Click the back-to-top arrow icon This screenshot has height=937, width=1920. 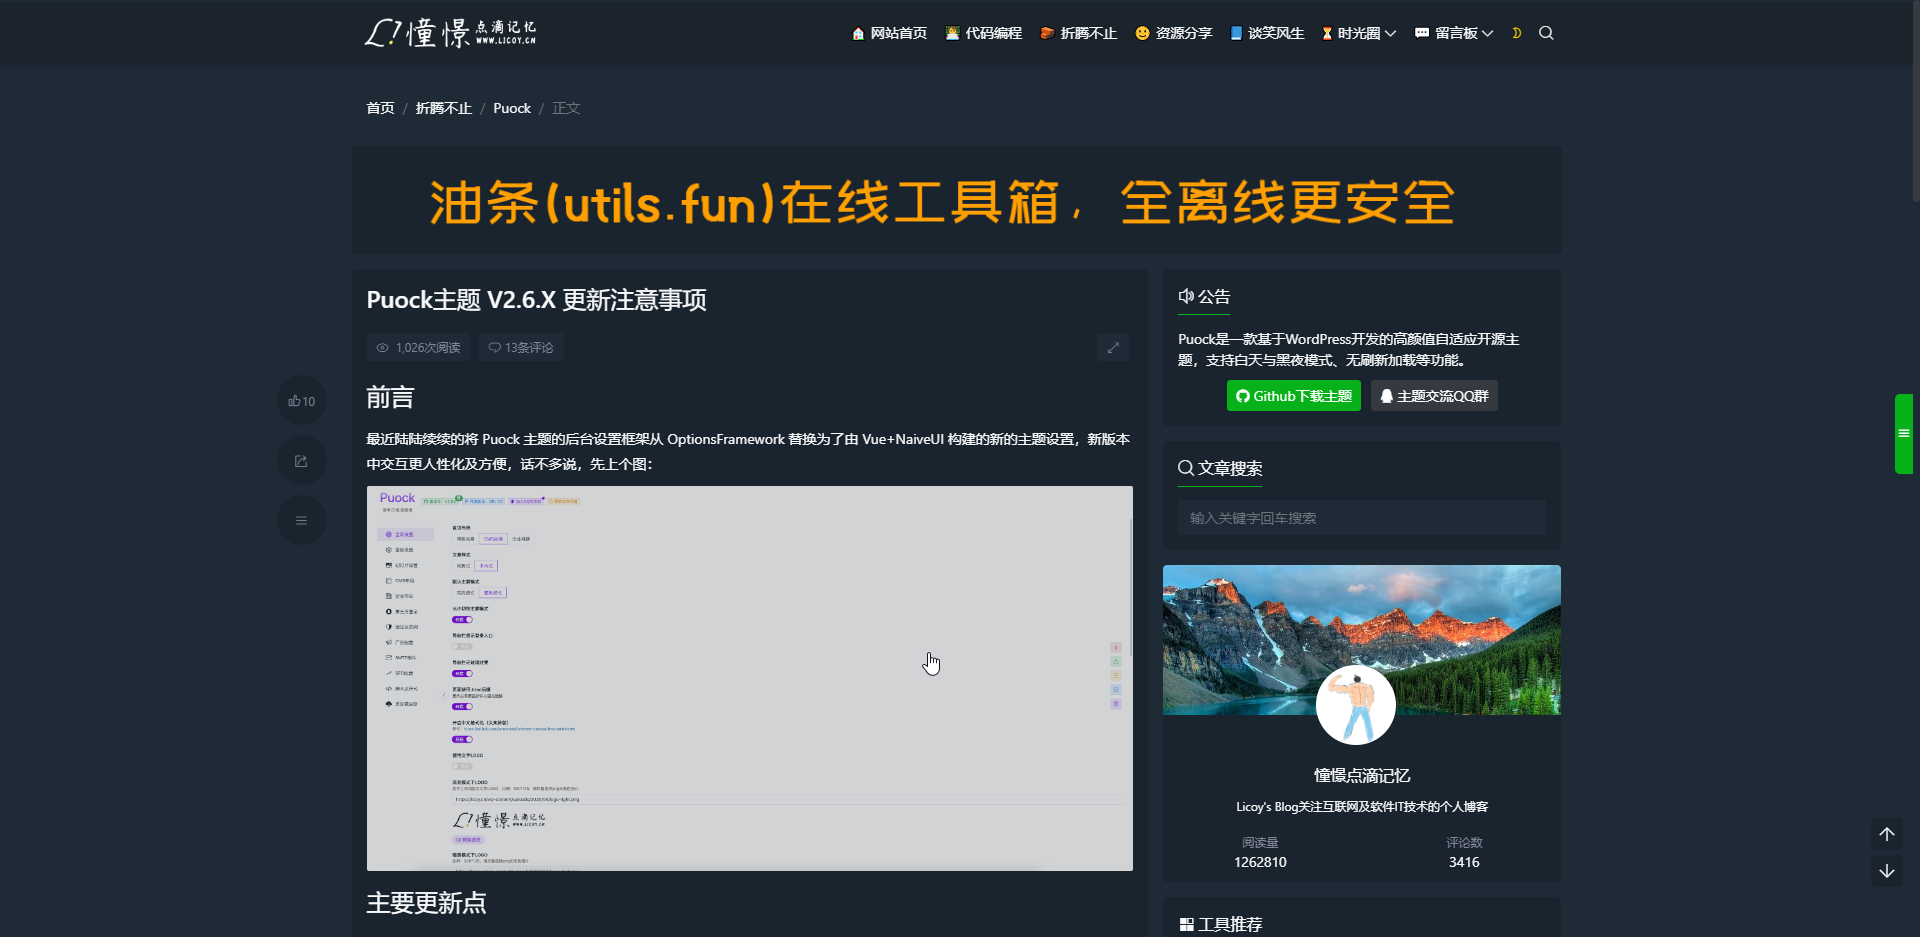[1887, 833]
